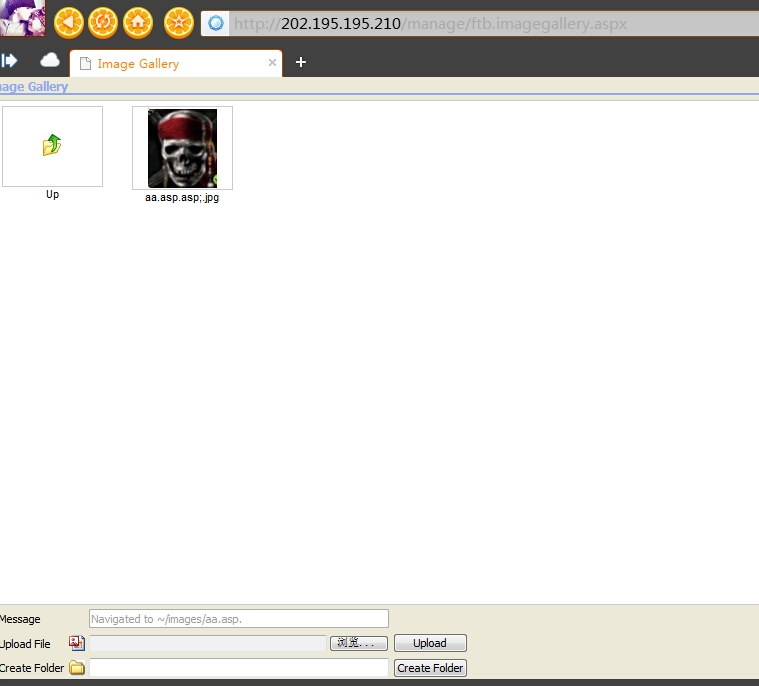Close the Image Gallery tab
The height and width of the screenshot is (686, 759).
tap(272, 62)
